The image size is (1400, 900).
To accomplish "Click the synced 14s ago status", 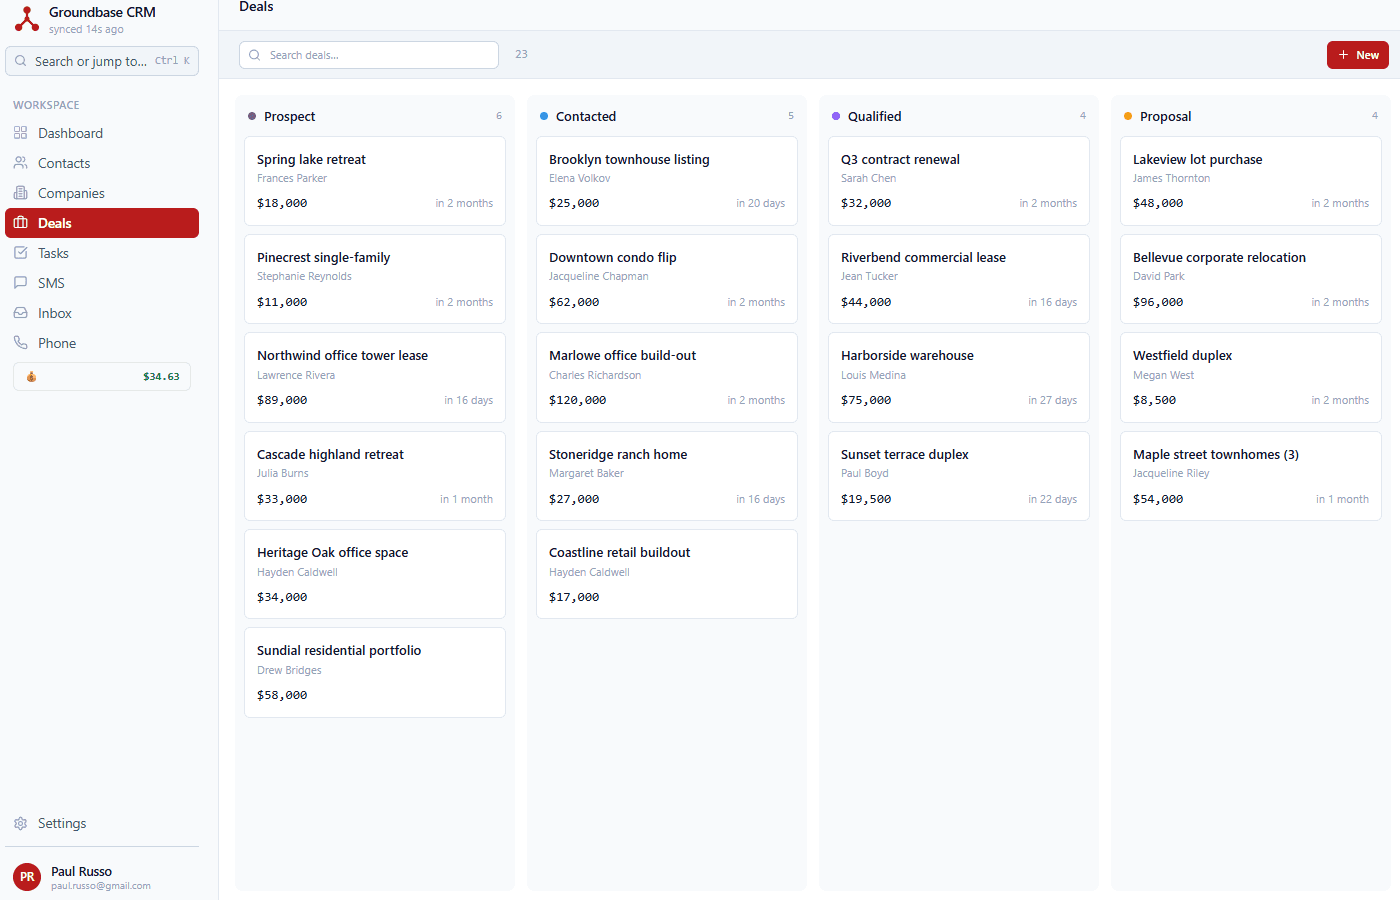I will 86,30.
